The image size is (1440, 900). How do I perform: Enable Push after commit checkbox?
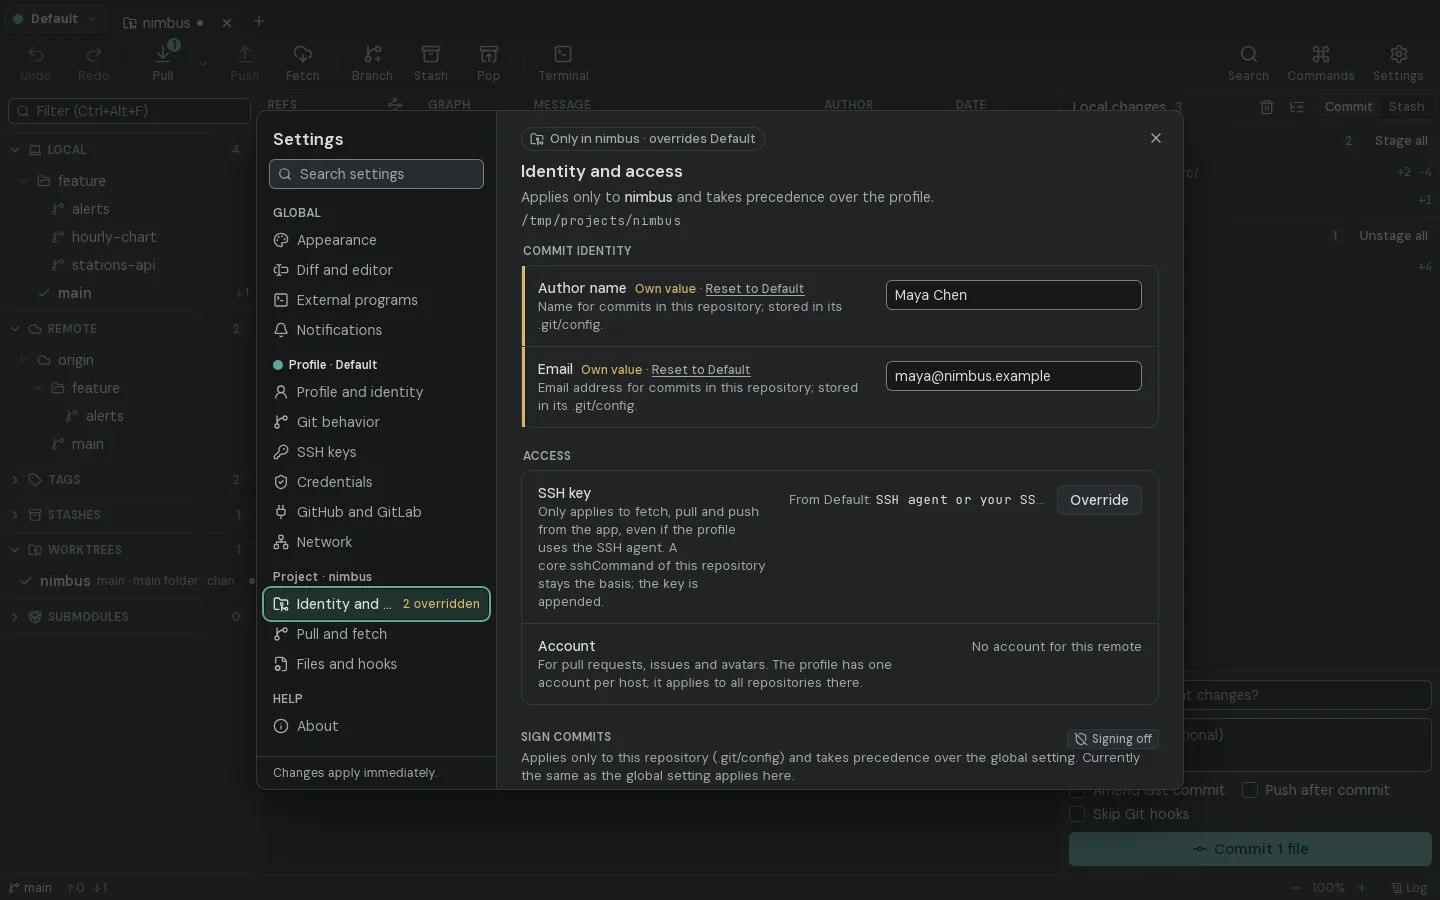[1250, 790]
